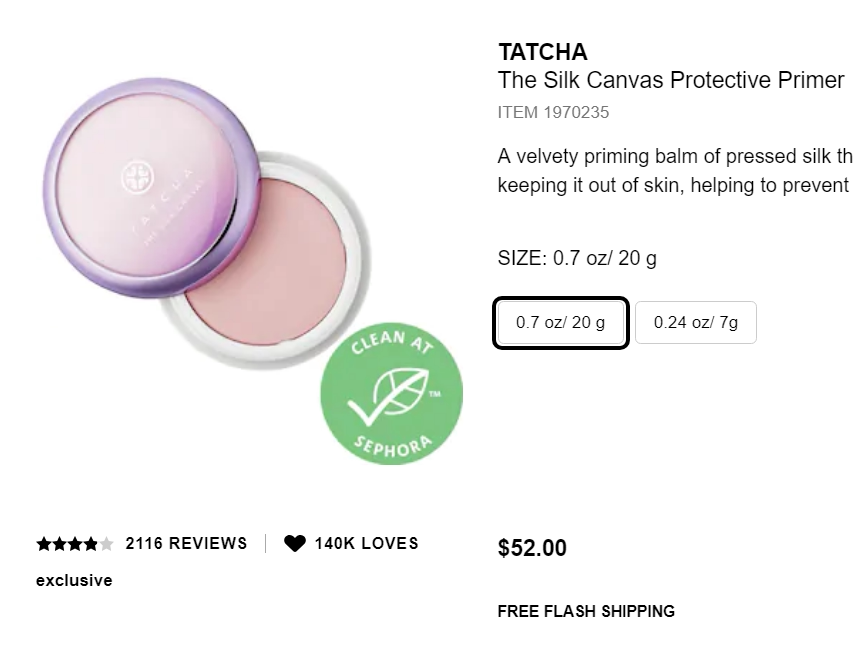The height and width of the screenshot is (648, 853).
Task: Click the ITEM 1970235 number text
Action: (553, 112)
